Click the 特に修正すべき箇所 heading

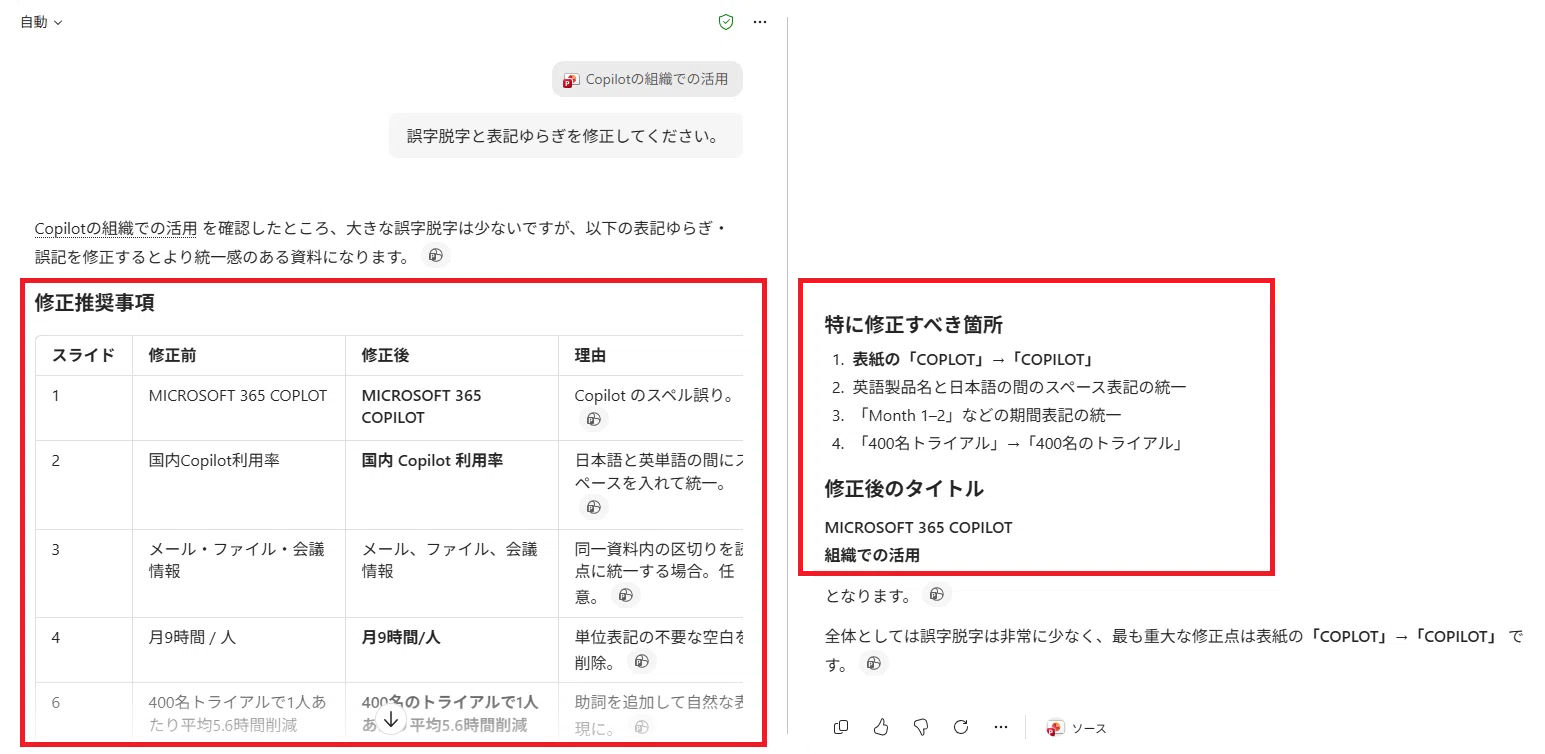click(914, 325)
